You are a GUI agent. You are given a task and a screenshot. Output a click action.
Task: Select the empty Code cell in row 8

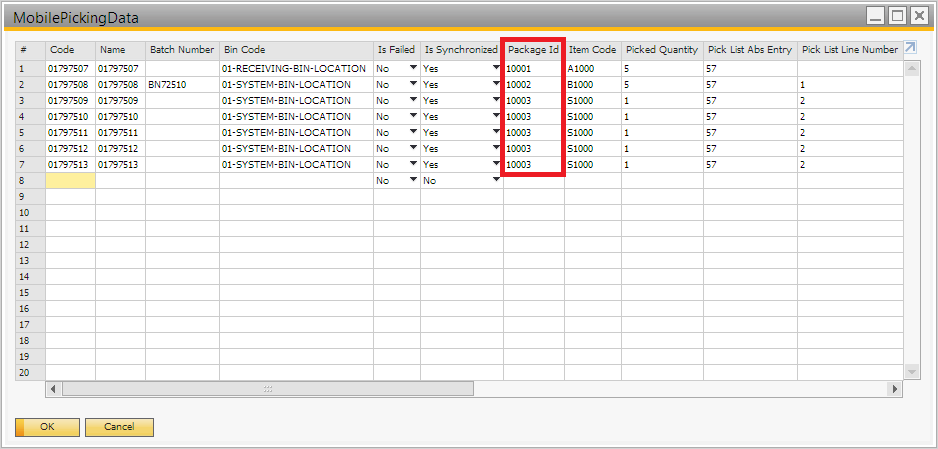(x=70, y=181)
